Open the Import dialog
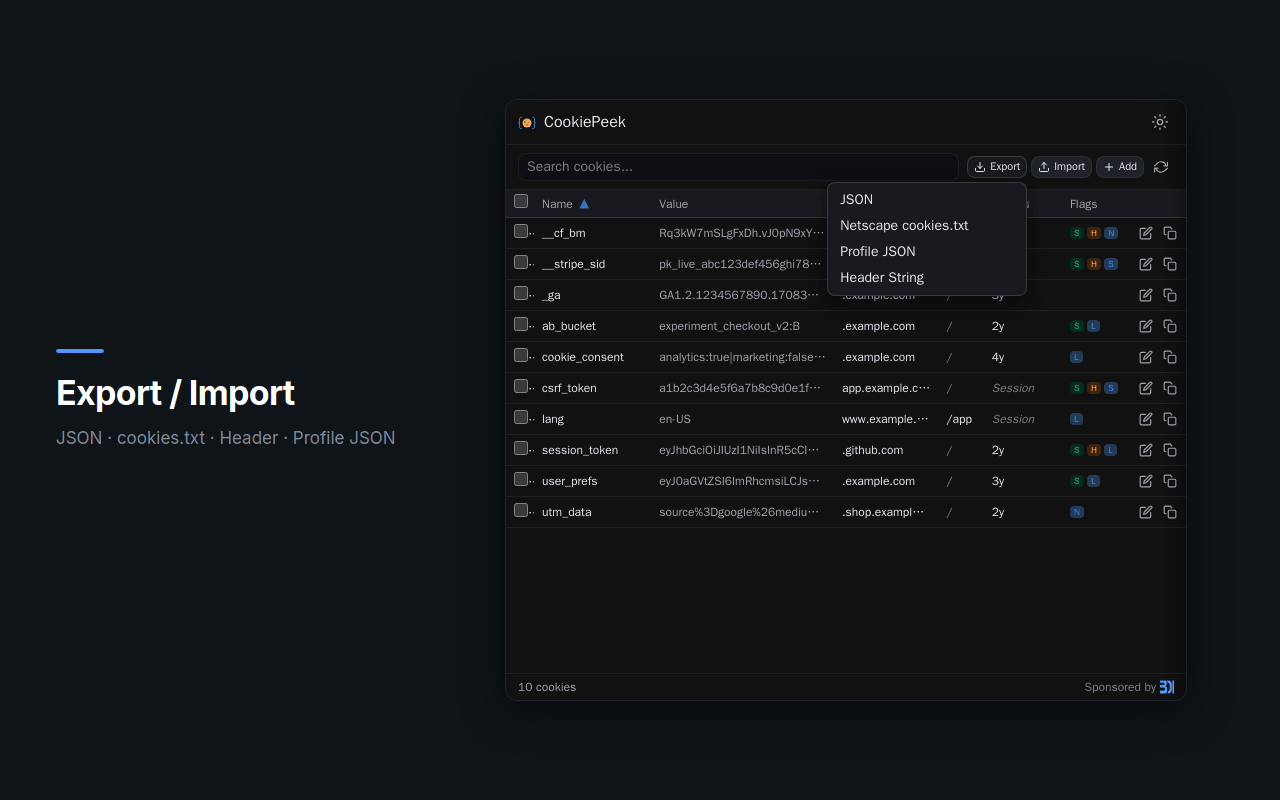Image resolution: width=1280 pixels, height=800 pixels. pyautogui.click(x=1061, y=166)
